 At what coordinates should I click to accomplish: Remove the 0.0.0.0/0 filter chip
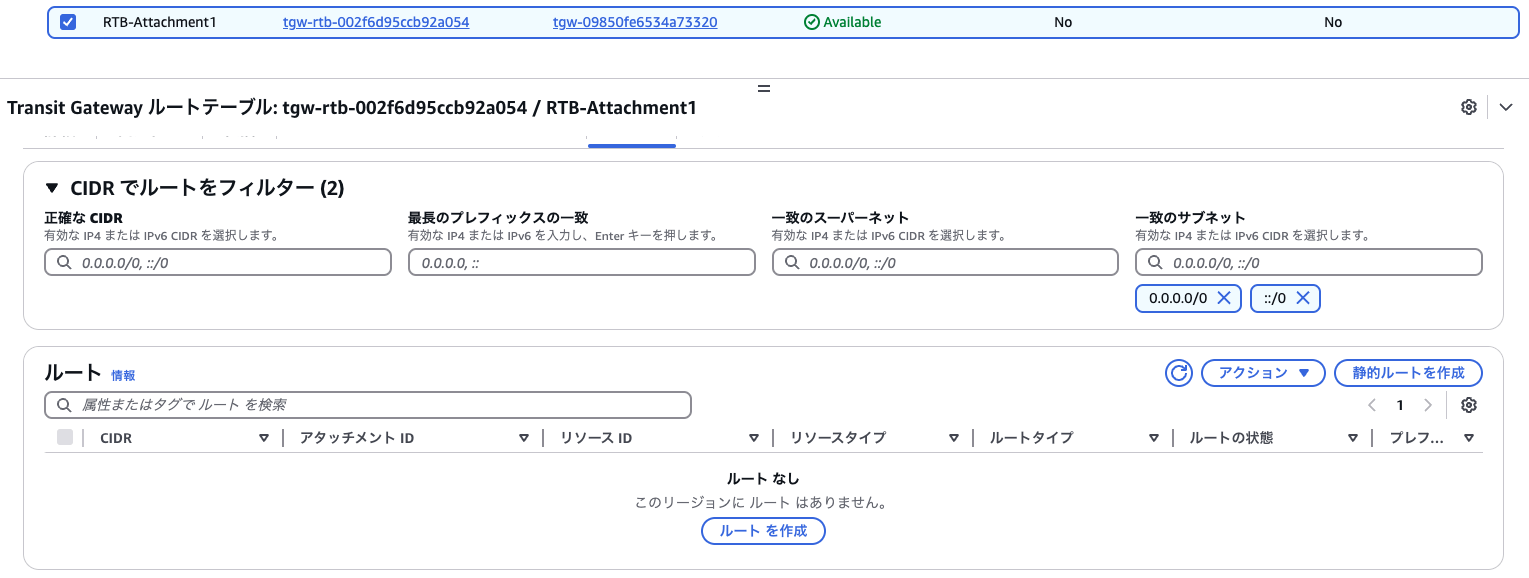(x=1222, y=298)
